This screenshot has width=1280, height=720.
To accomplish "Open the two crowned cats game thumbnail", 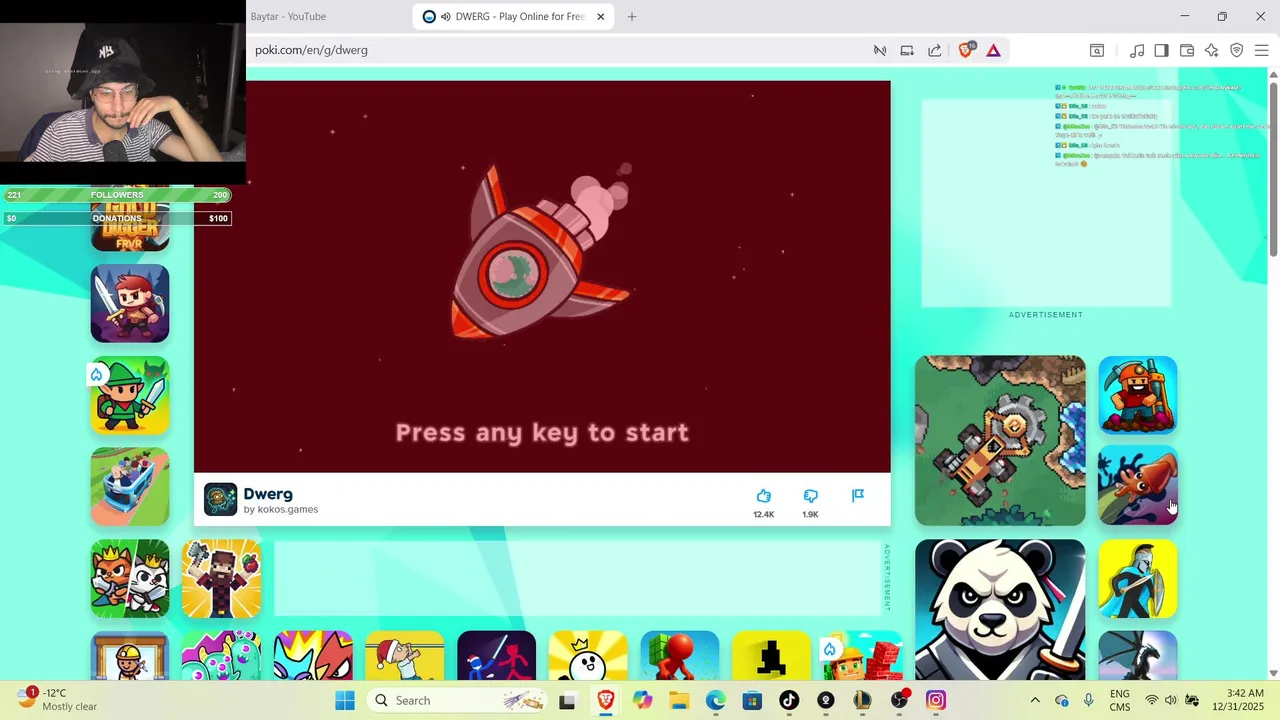I will (130, 579).
